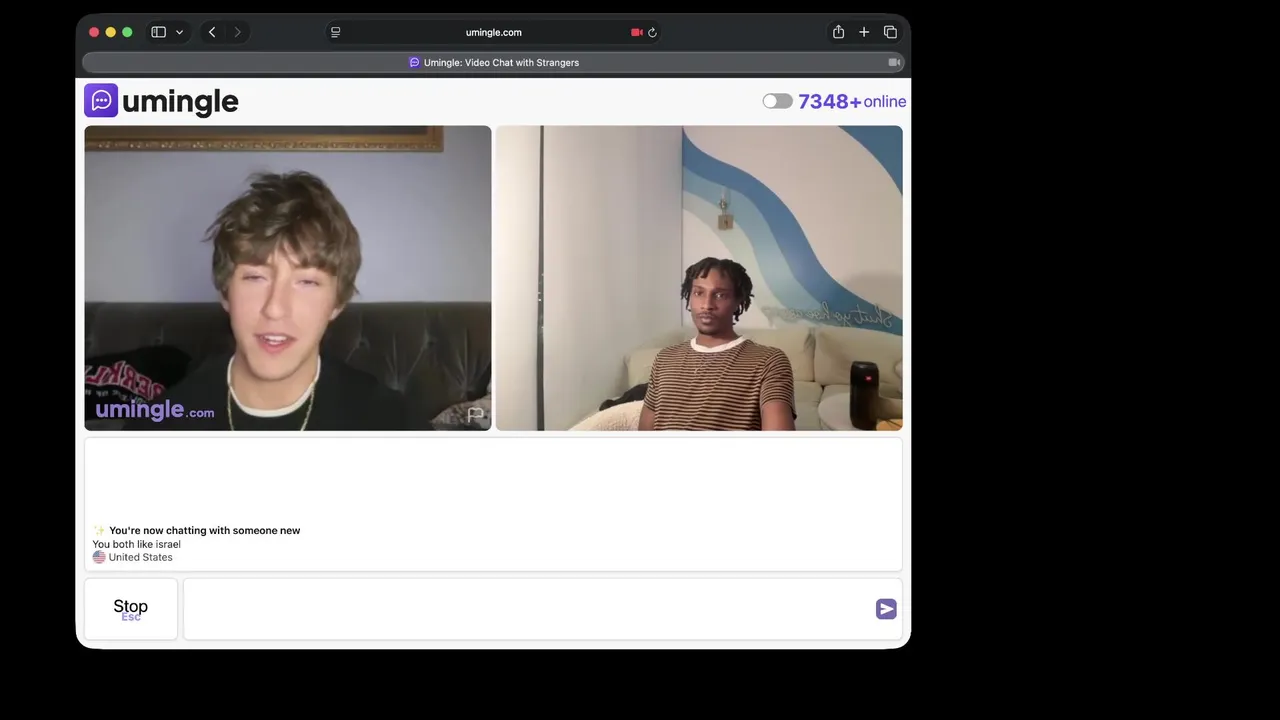
Task: Click the red close window button
Action: 94,32
